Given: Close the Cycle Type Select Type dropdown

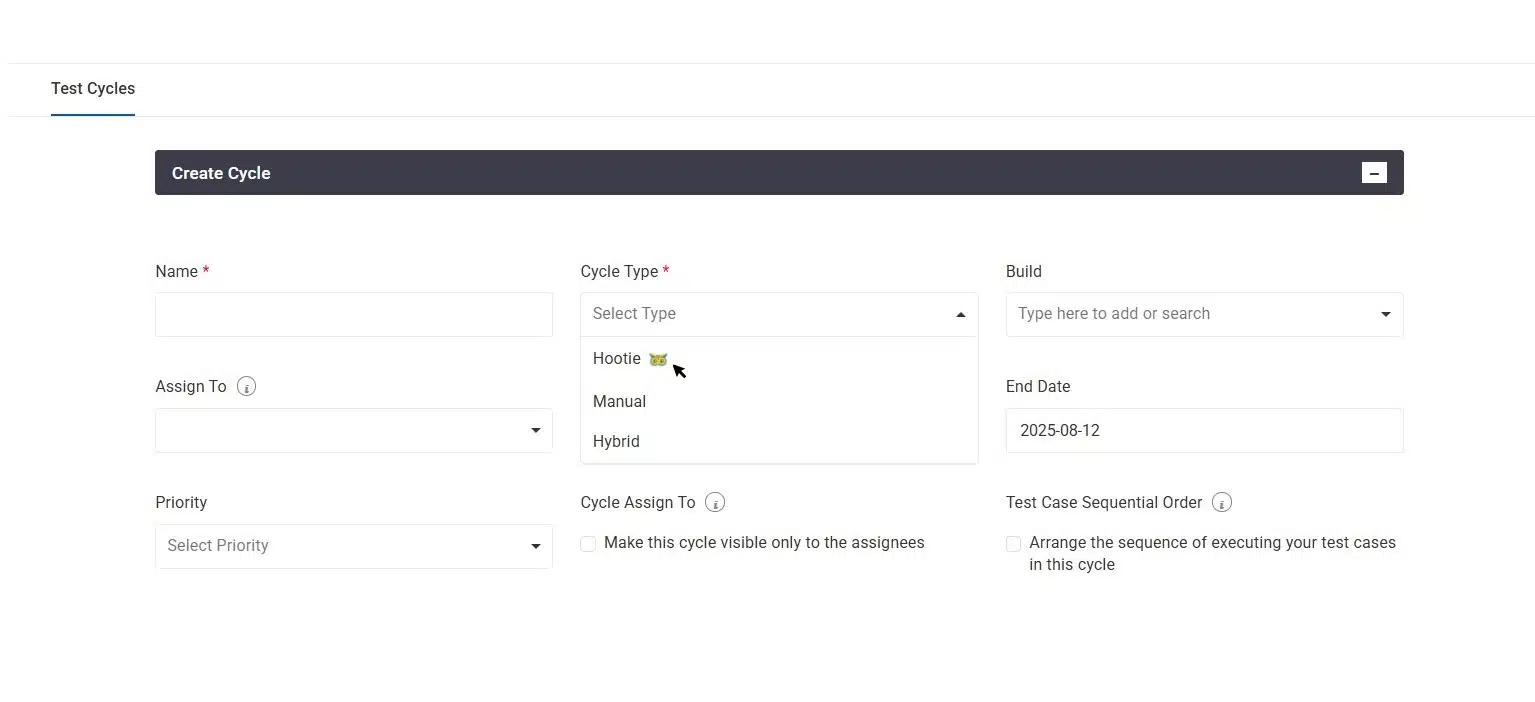Looking at the screenshot, I should coord(960,315).
